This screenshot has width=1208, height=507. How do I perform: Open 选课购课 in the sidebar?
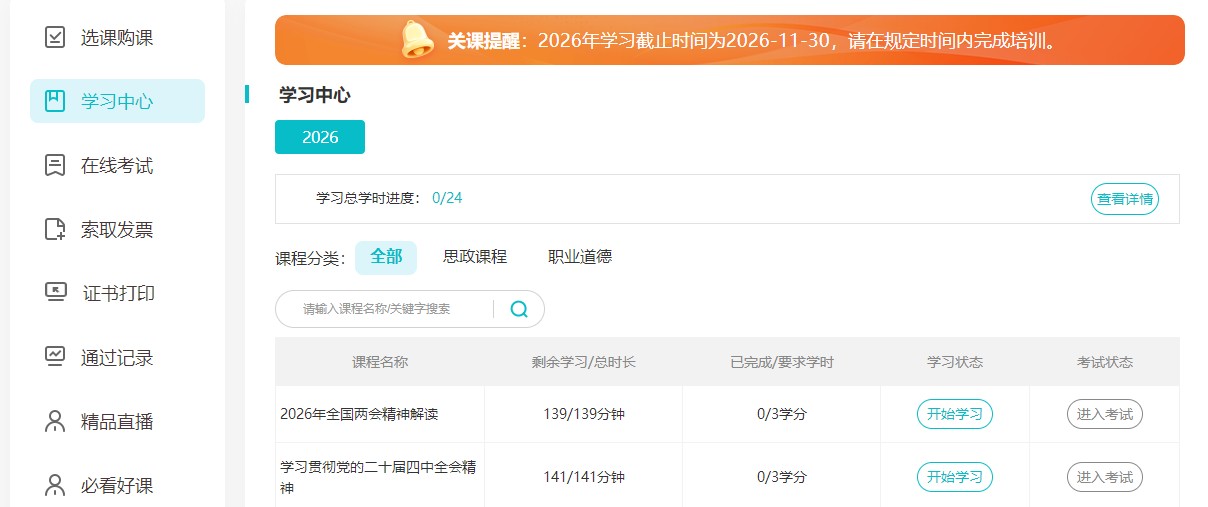[x=117, y=38]
